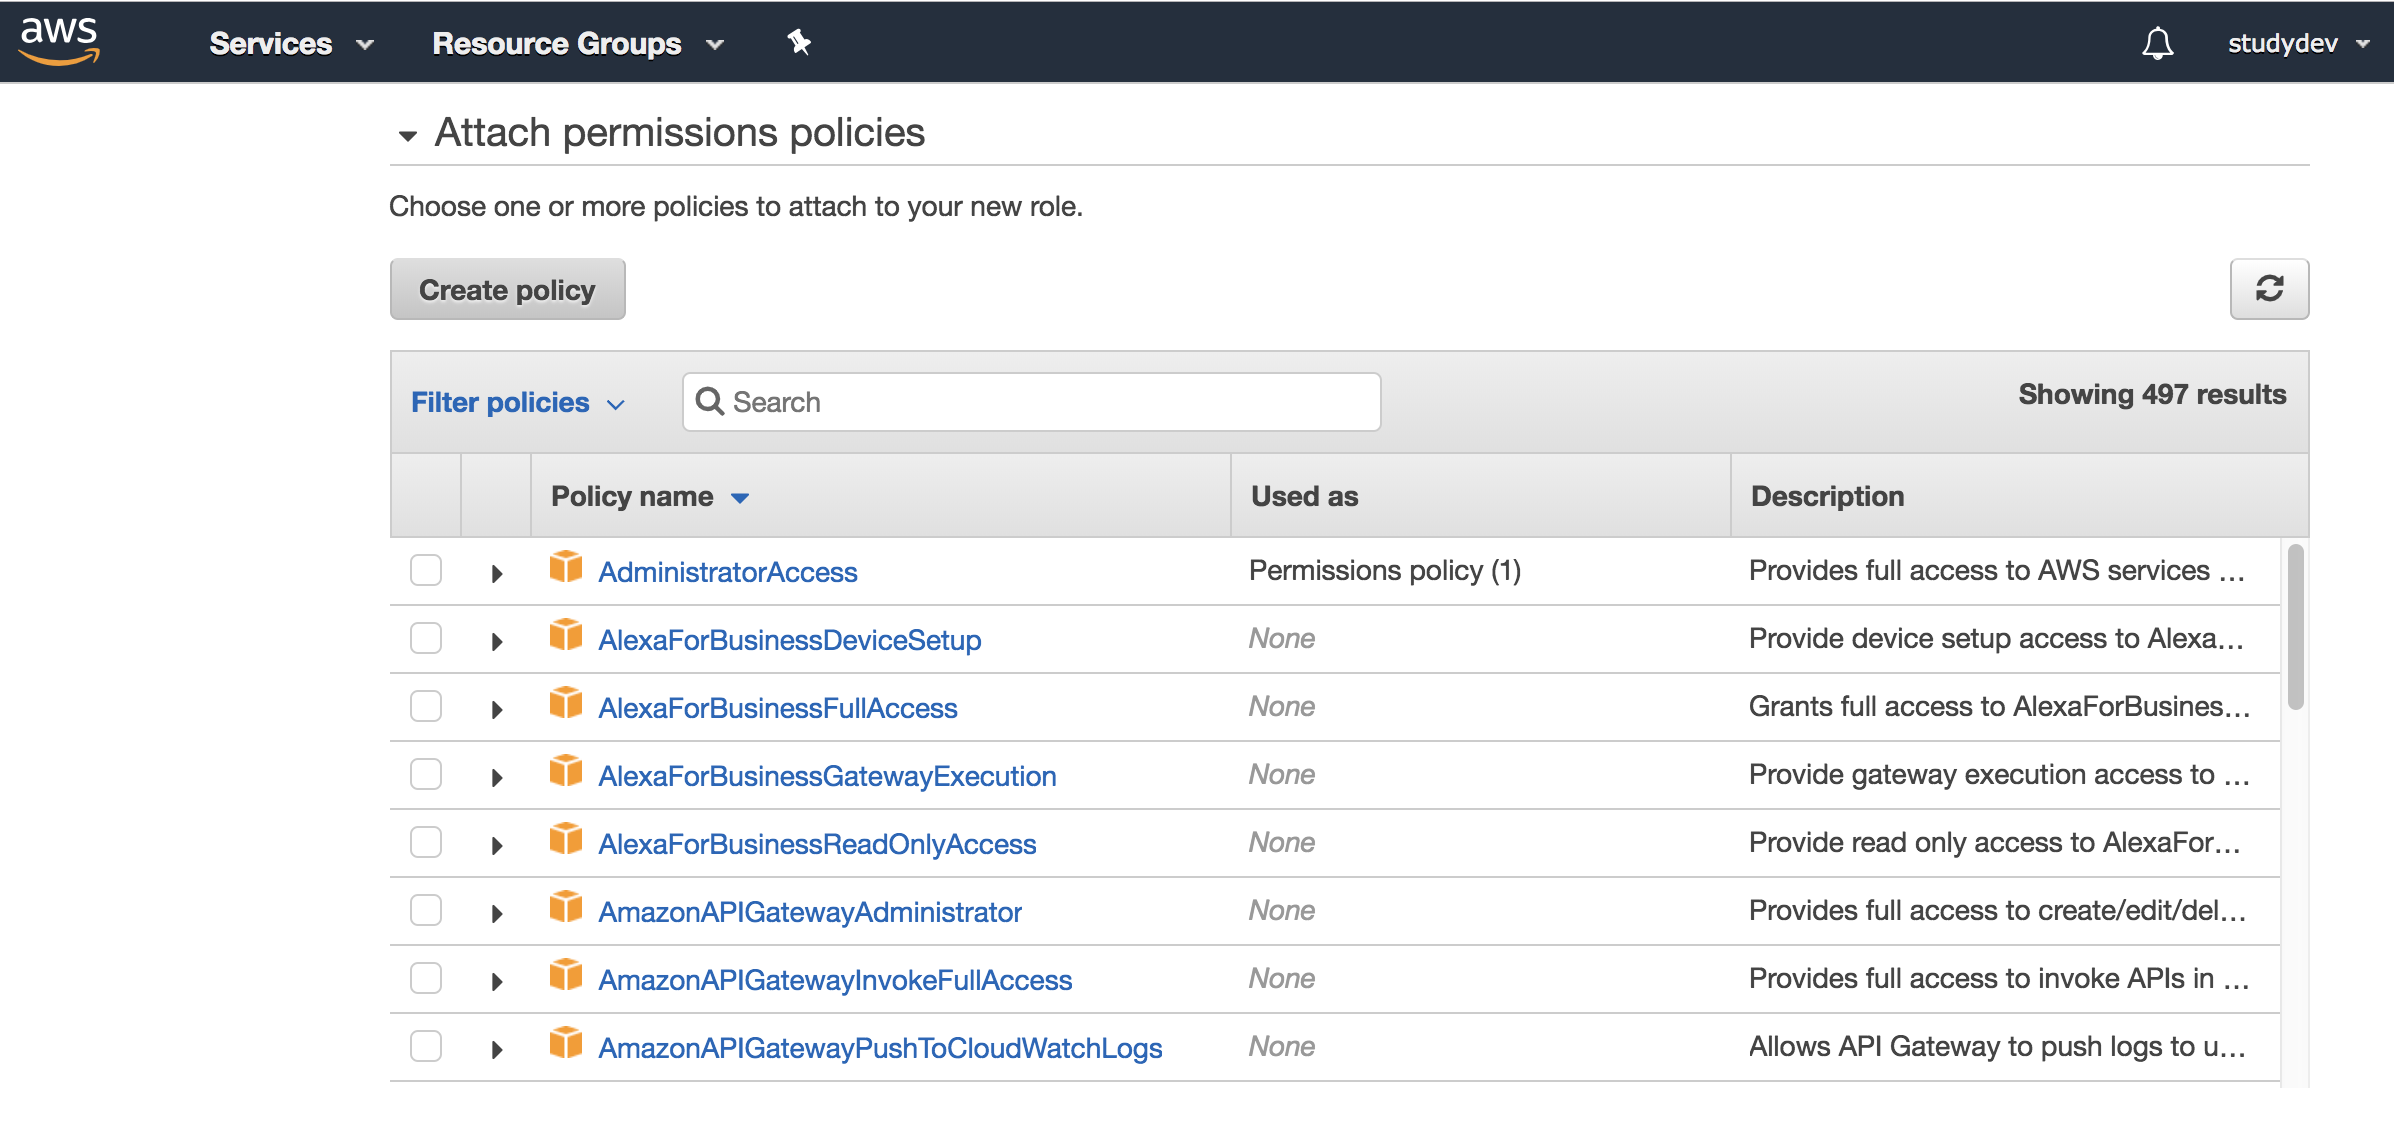Open the studydev account menu
This screenshot has width=2394, height=1122.
click(2298, 43)
